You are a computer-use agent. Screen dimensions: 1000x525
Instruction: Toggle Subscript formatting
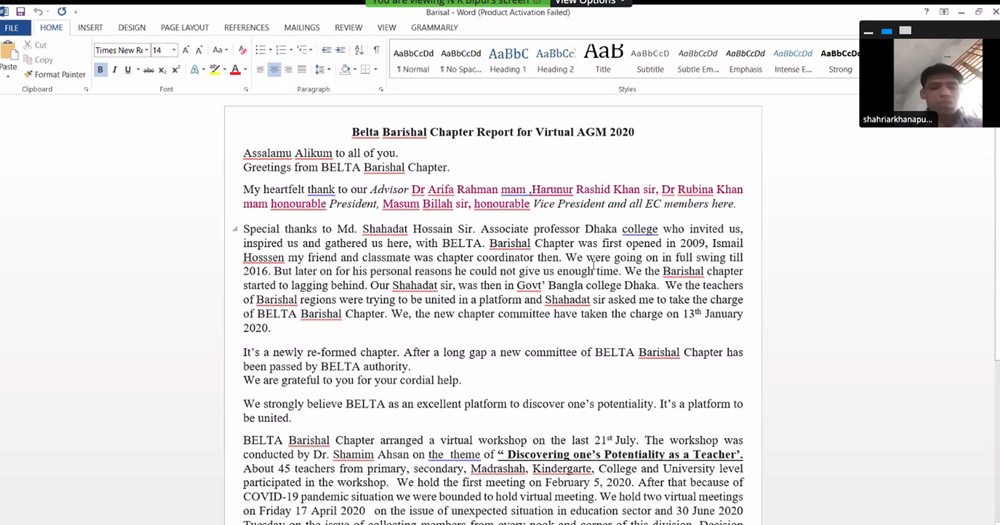(162, 70)
